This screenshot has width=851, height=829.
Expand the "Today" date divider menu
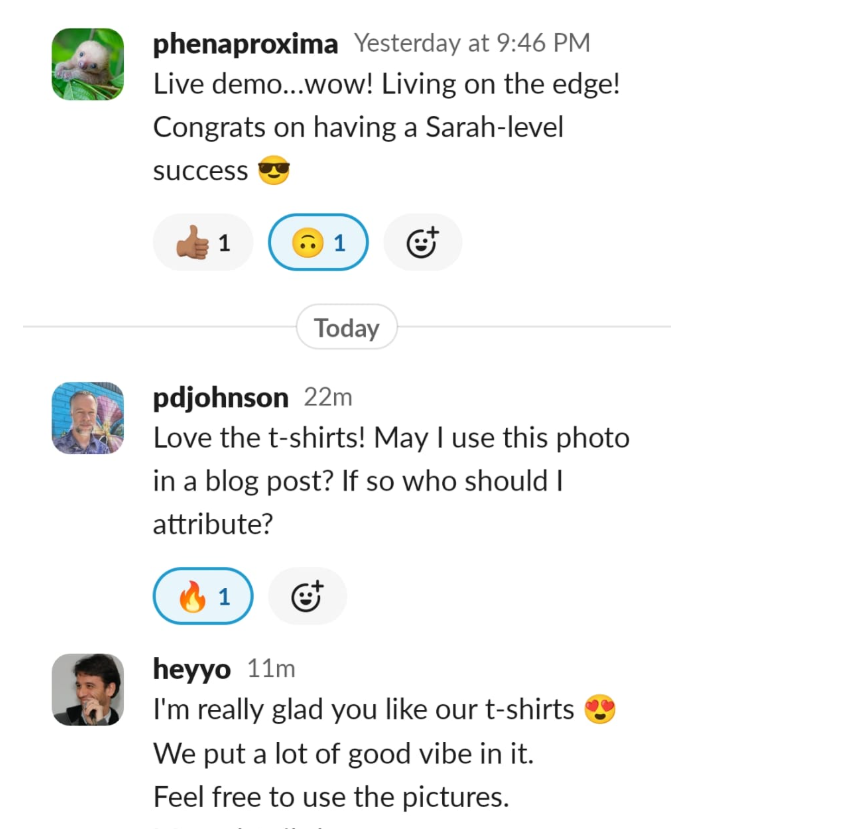(346, 328)
